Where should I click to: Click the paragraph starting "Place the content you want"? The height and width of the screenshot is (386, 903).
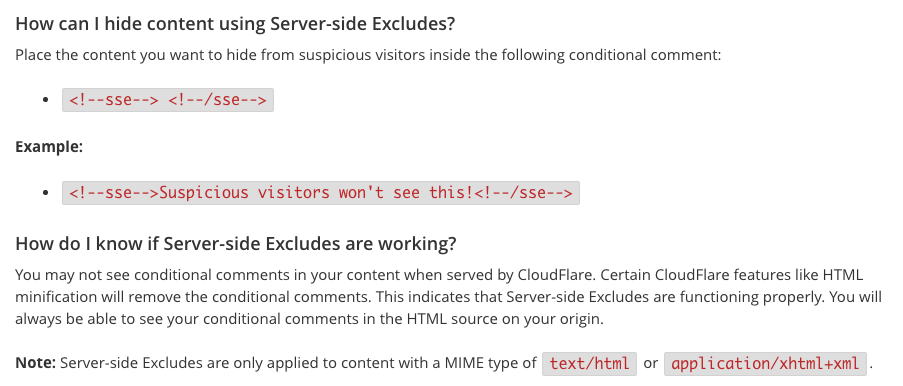[368, 55]
